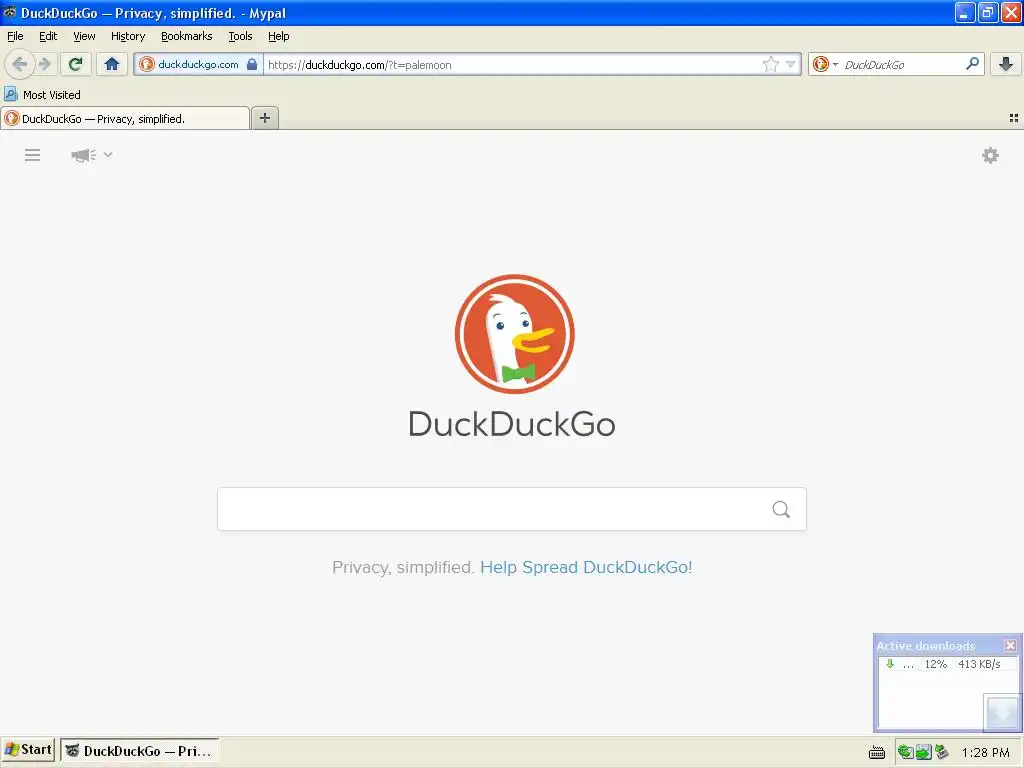The image size is (1024, 768).
Task: Open the URL history dropdown arrow
Action: pyautogui.click(x=791, y=64)
